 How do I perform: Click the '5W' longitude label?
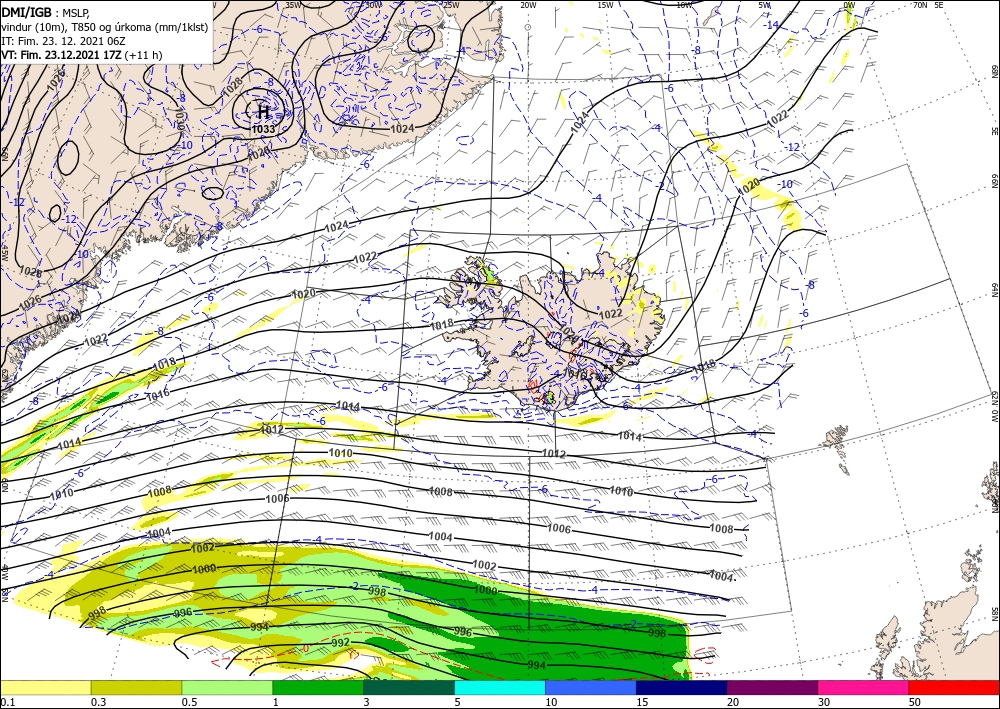click(764, 5)
